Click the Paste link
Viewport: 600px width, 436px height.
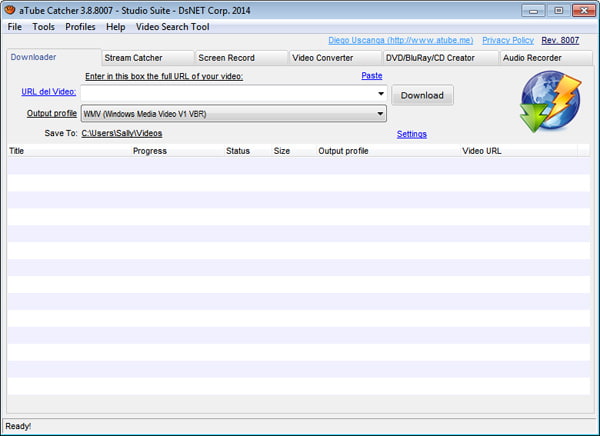click(372, 76)
